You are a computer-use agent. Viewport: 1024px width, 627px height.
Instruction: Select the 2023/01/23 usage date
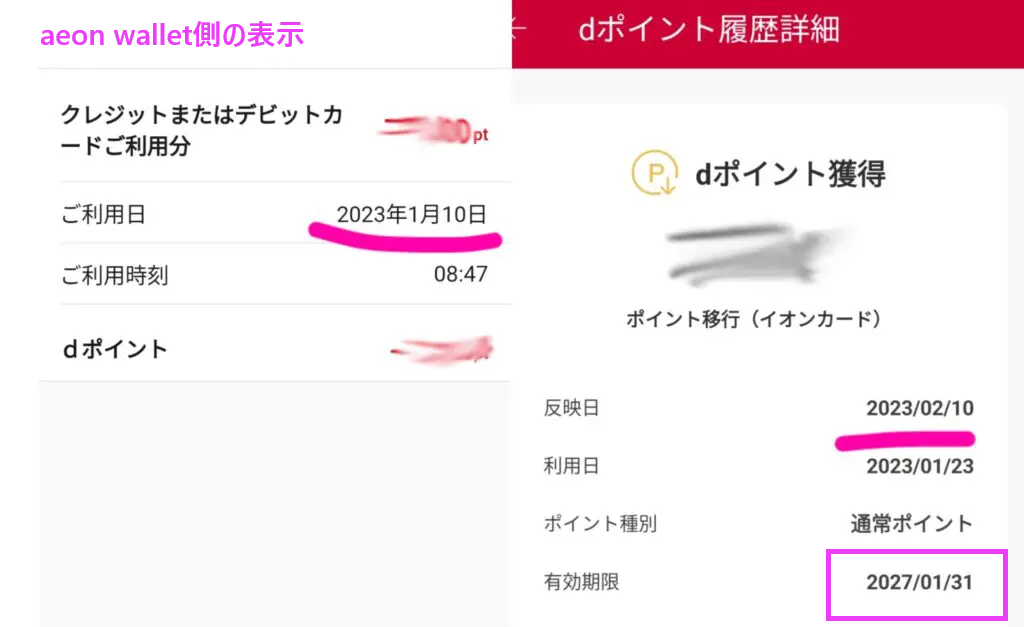click(920, 466)
